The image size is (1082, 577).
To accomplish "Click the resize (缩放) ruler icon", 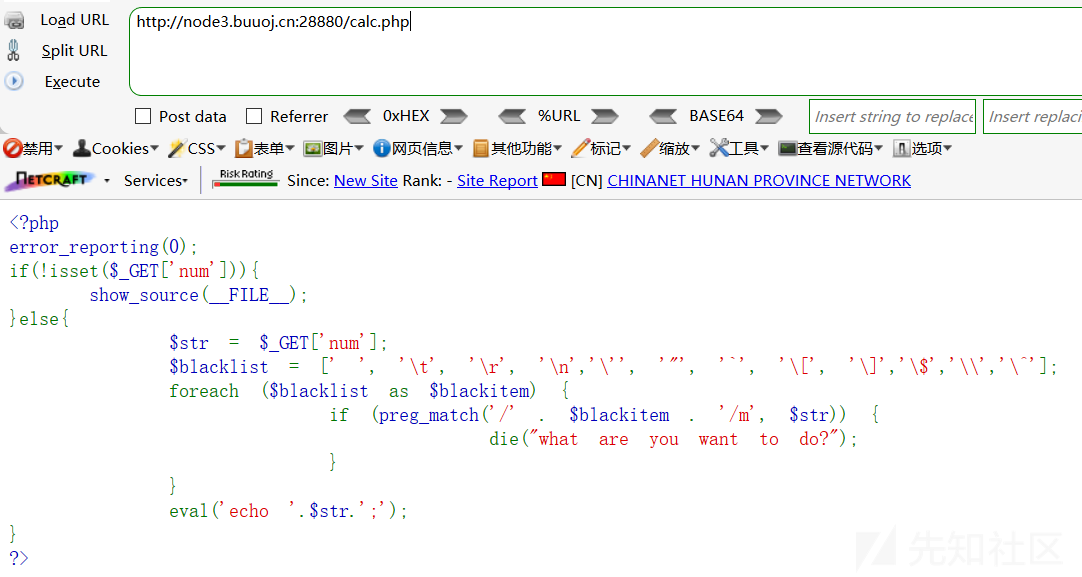I will [x=649, y=148].
